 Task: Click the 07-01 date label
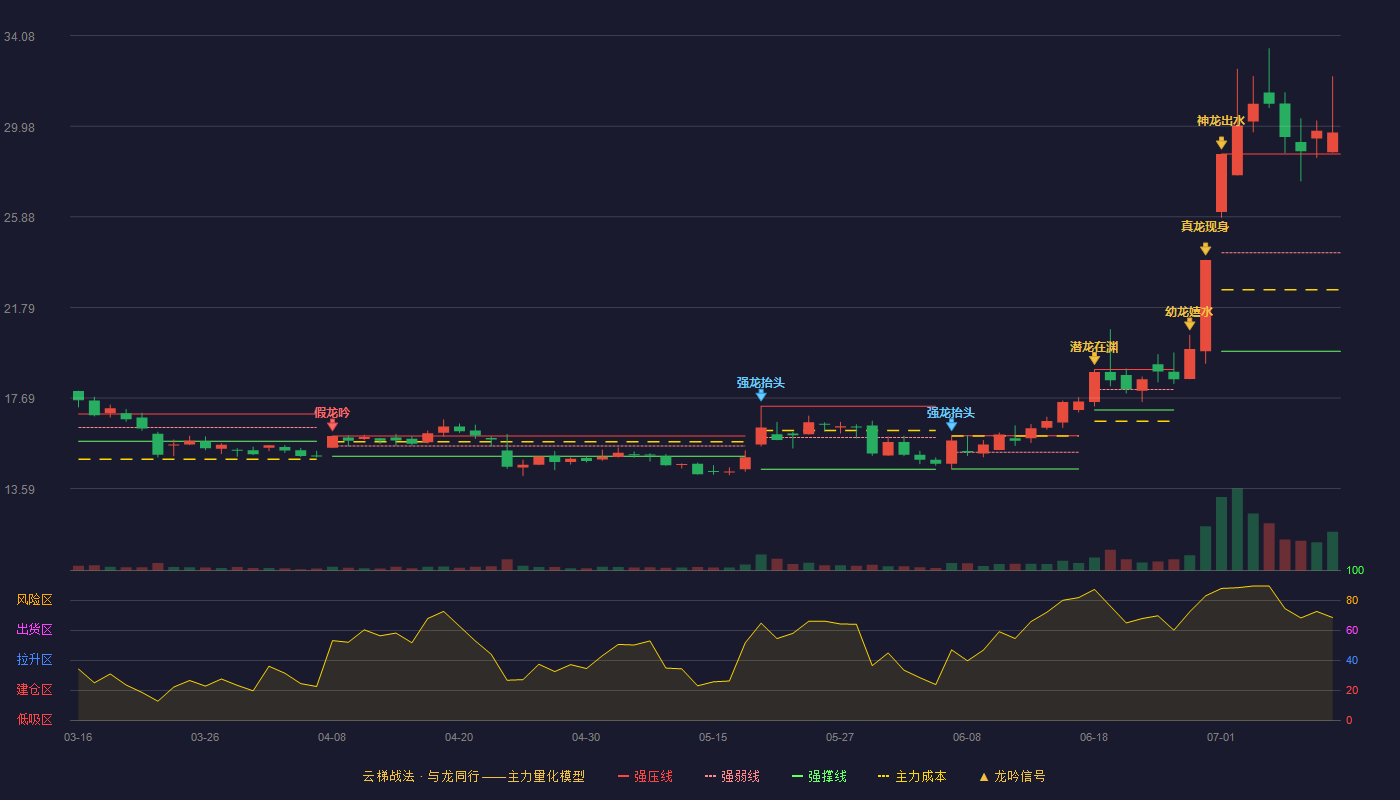tap(1221, 737)
